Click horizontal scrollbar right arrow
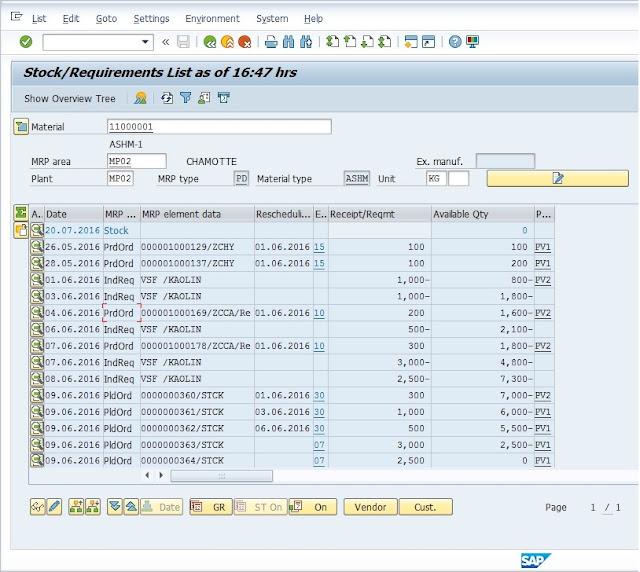The image size is (640, 572). tap(161, 475)
